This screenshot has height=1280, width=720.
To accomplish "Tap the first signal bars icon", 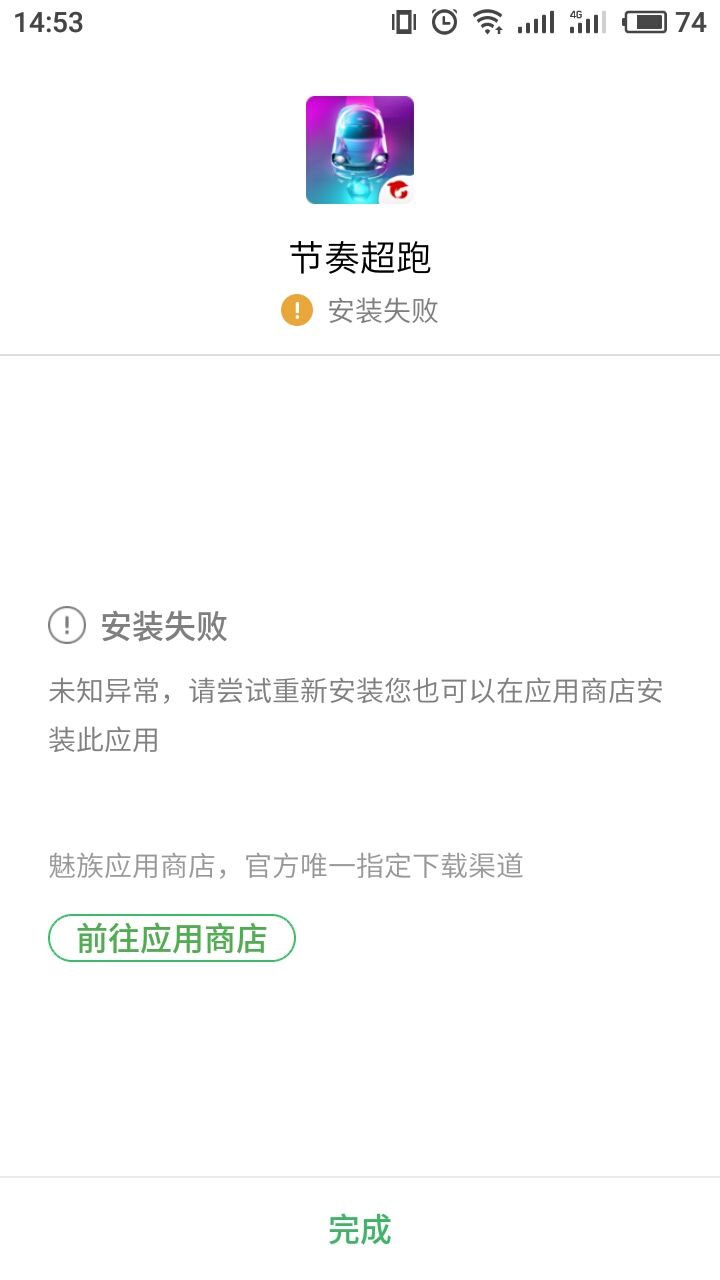I will pyautogui.click(x=536, y=22).
